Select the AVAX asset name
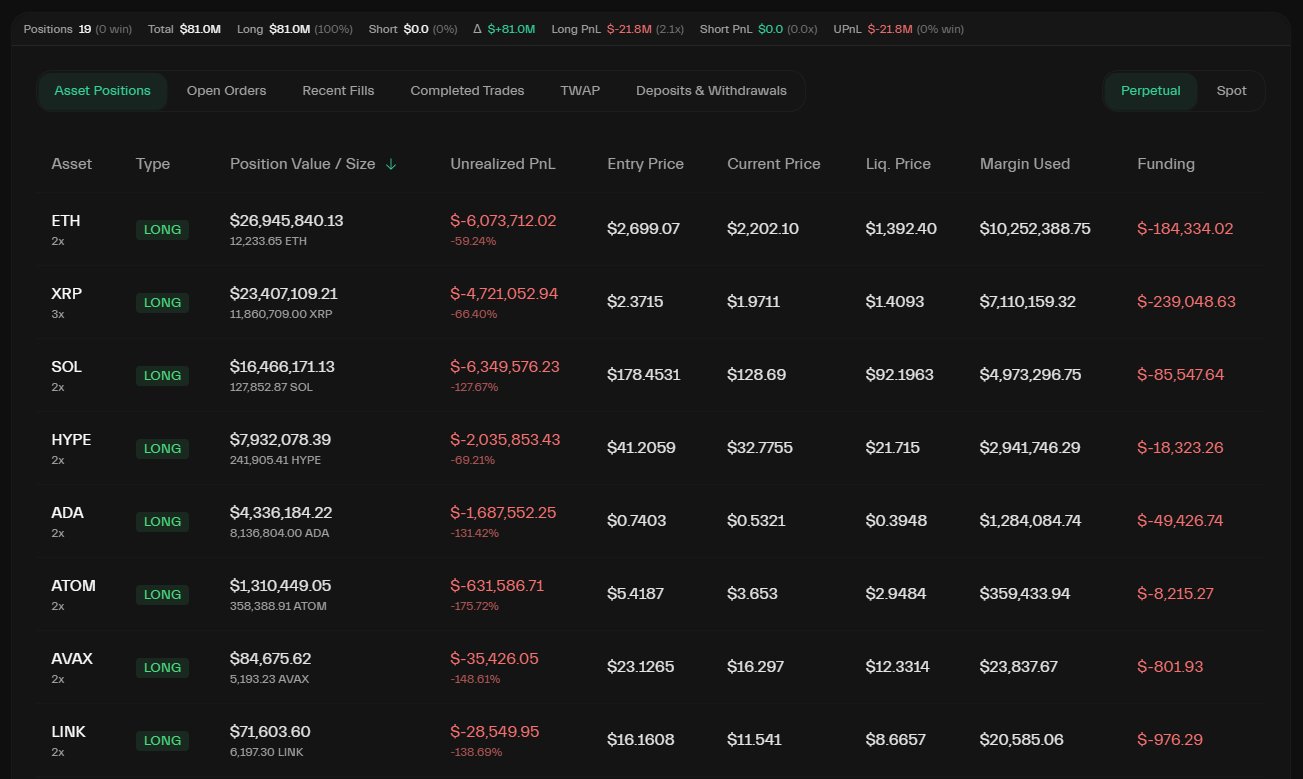1303x779 pixels. pos(72,659)
